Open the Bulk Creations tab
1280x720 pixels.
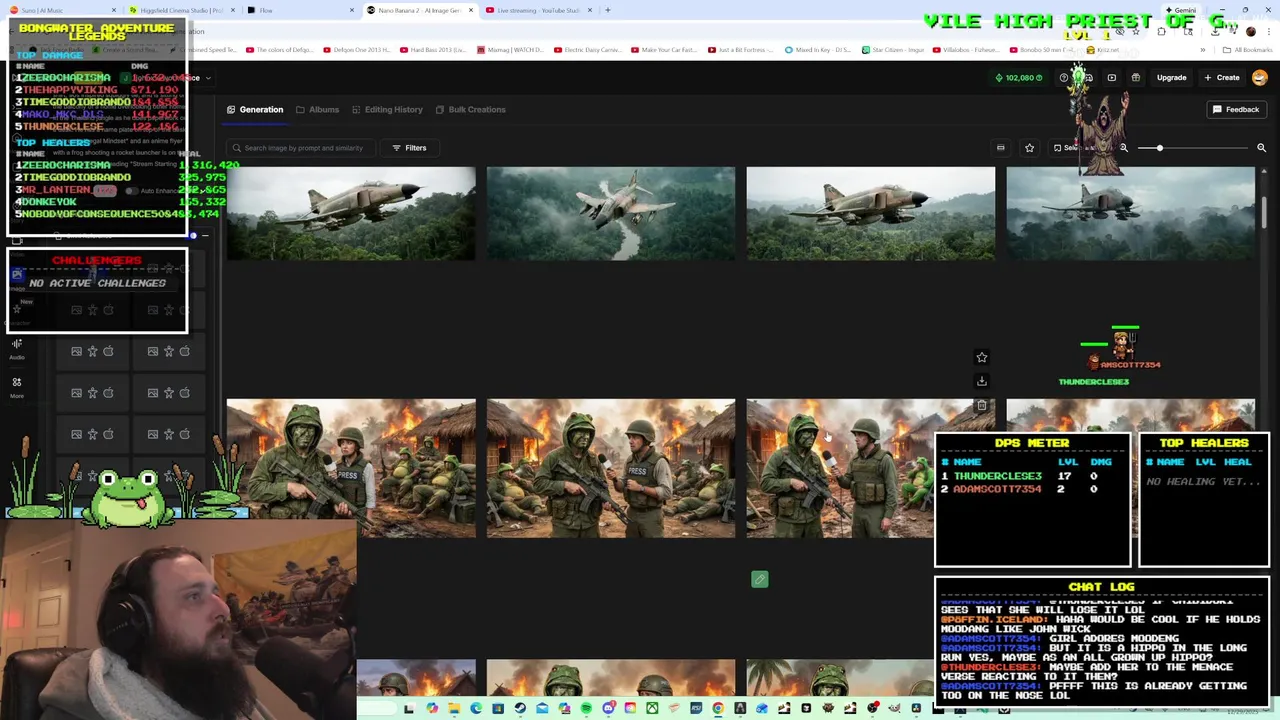[470, 109]
